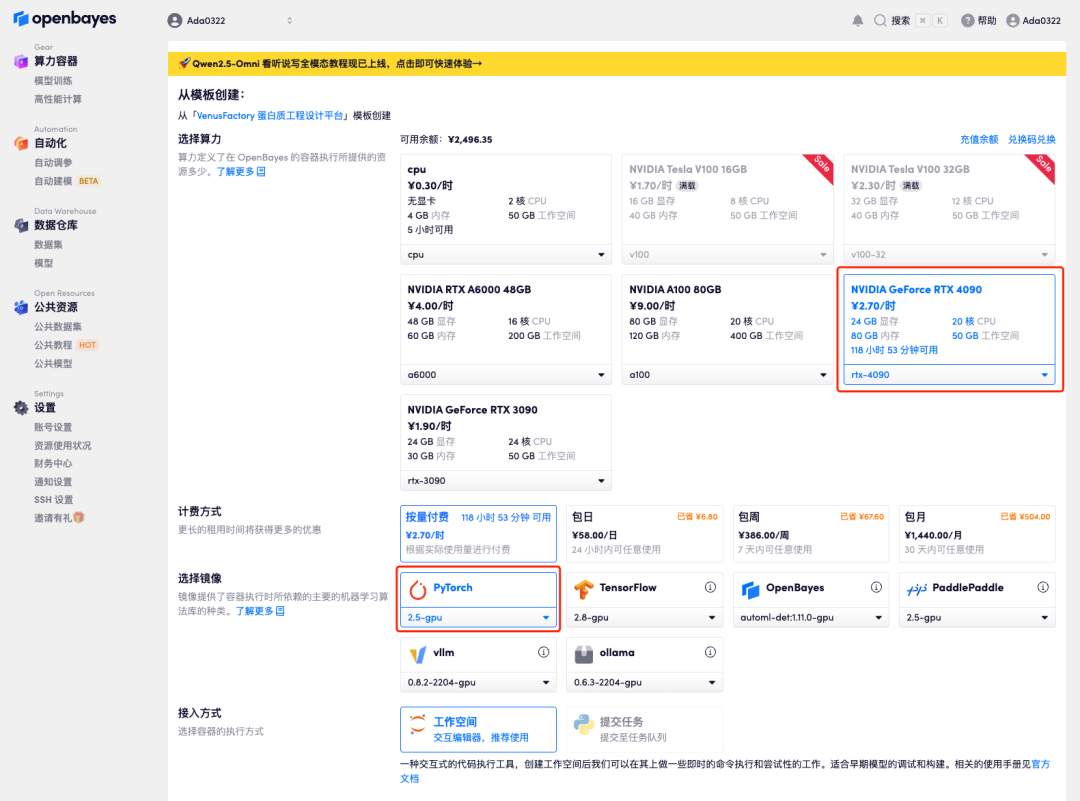This screenshot has height=801, width=1080.
Task: Open the rtx-4090 dropdown
Action: (948, 375)
